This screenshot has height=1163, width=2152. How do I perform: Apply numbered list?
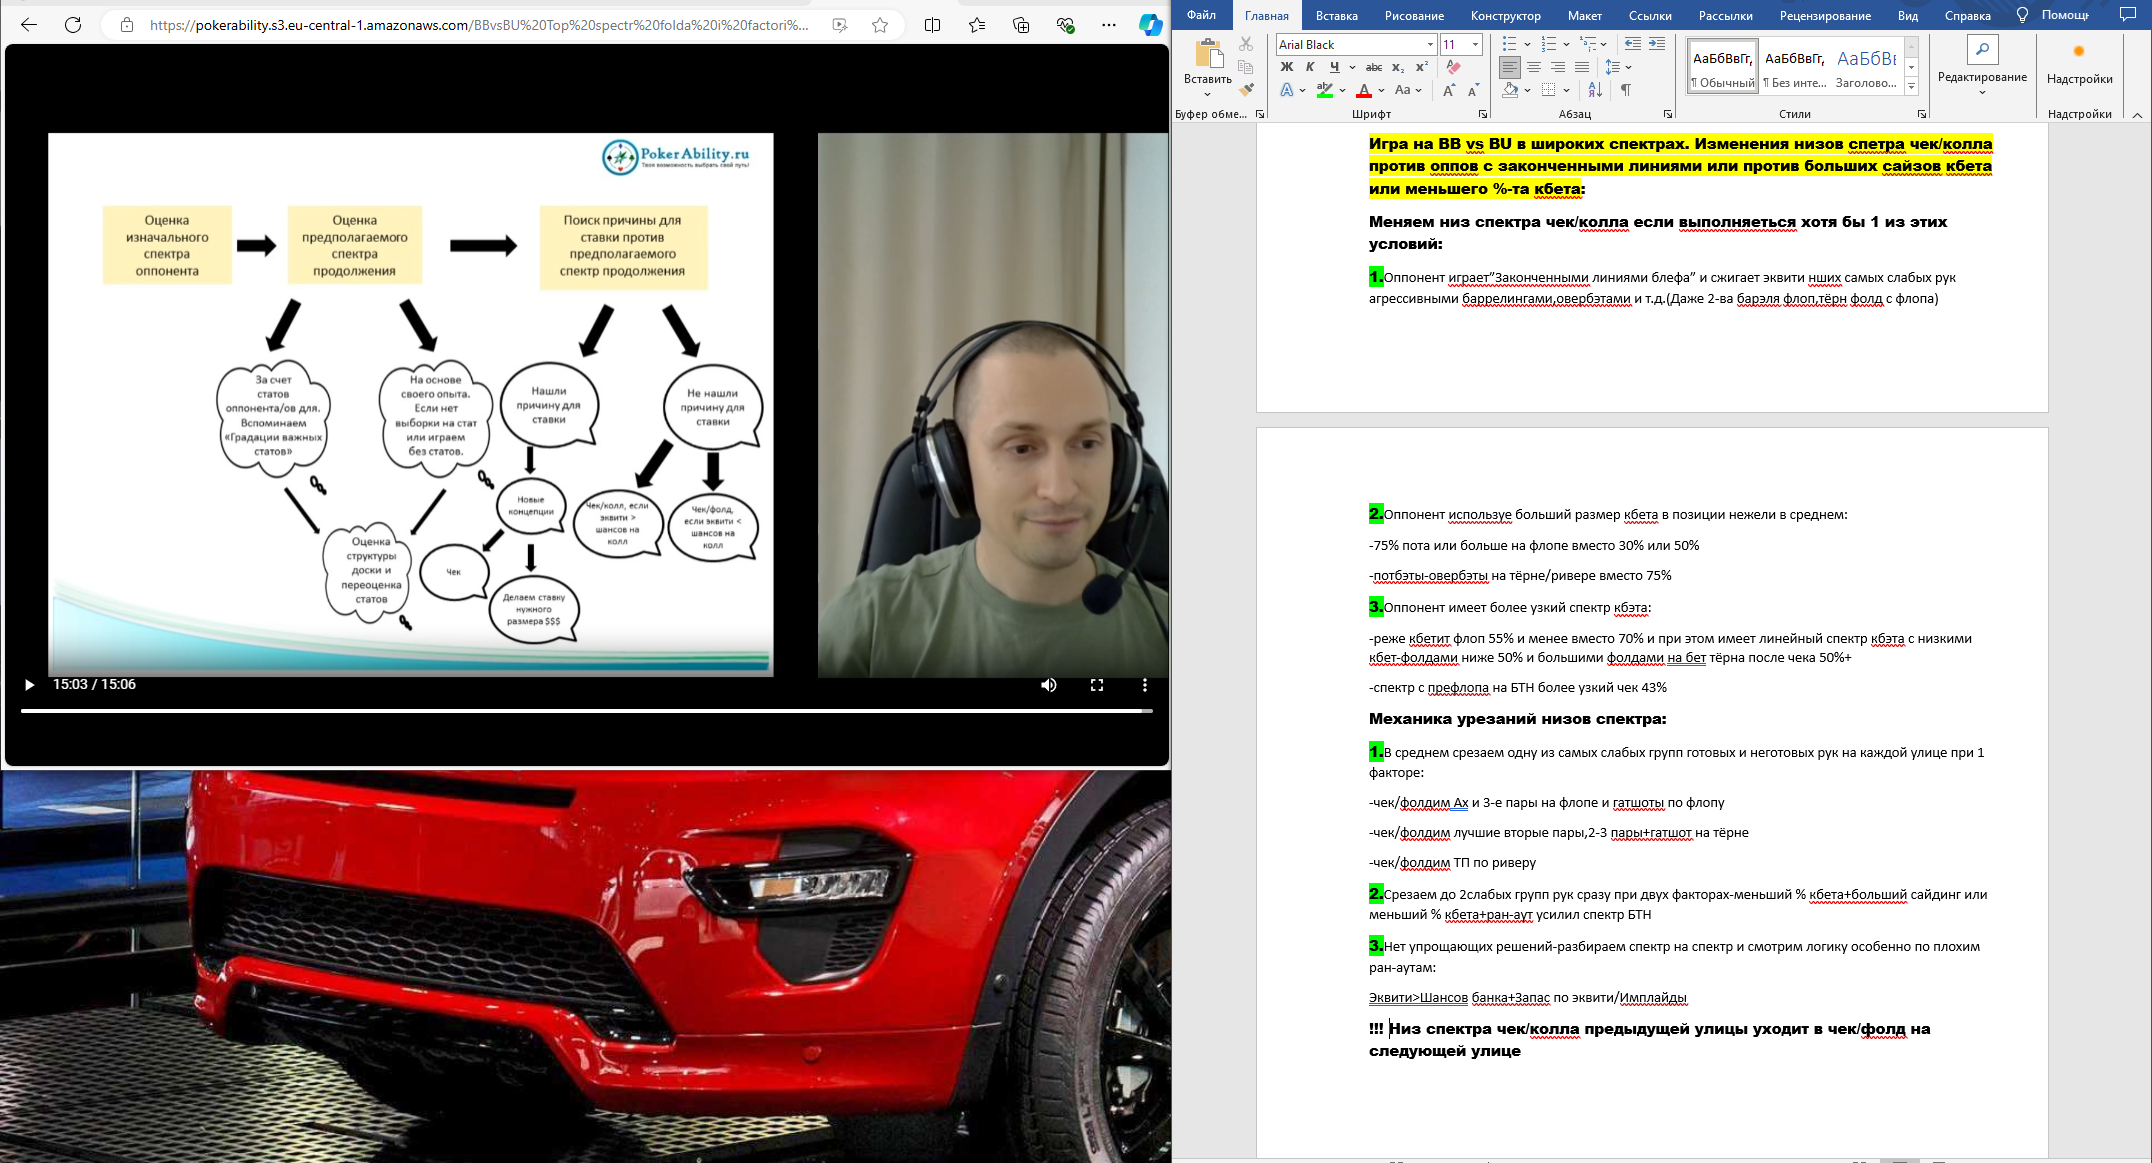pos(1549,44)
